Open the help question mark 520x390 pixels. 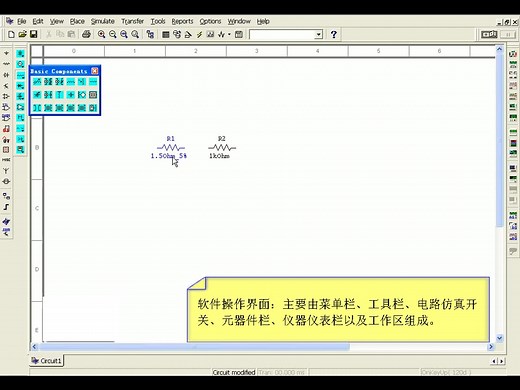[334, 34]
